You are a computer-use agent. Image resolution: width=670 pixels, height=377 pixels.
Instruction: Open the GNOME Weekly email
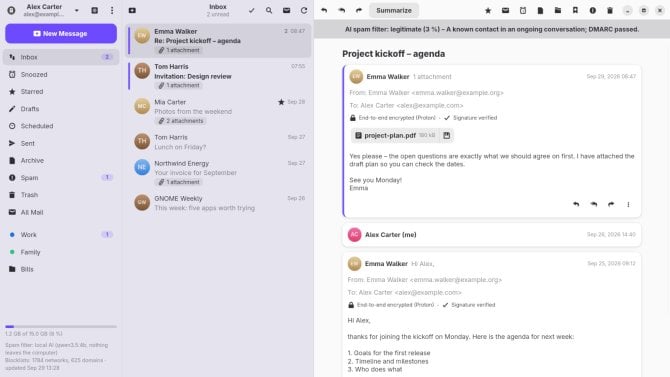tap(219, 203)
